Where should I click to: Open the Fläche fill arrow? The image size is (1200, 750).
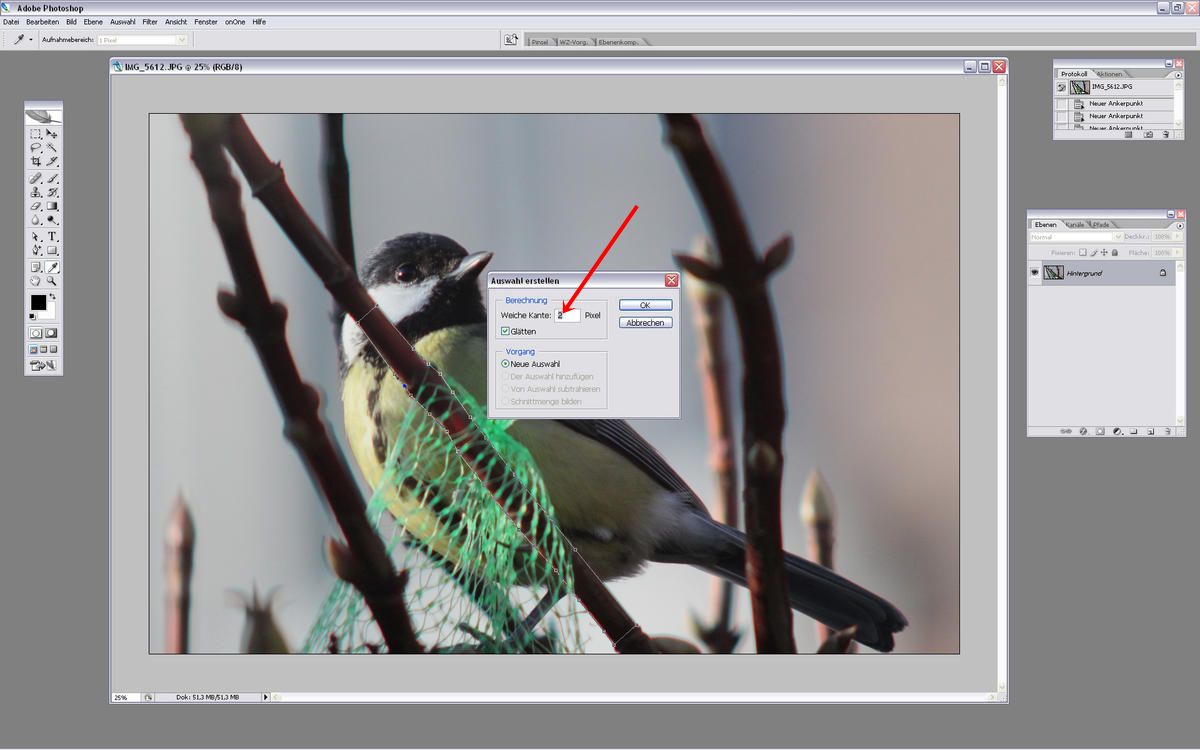(1178, 252)
